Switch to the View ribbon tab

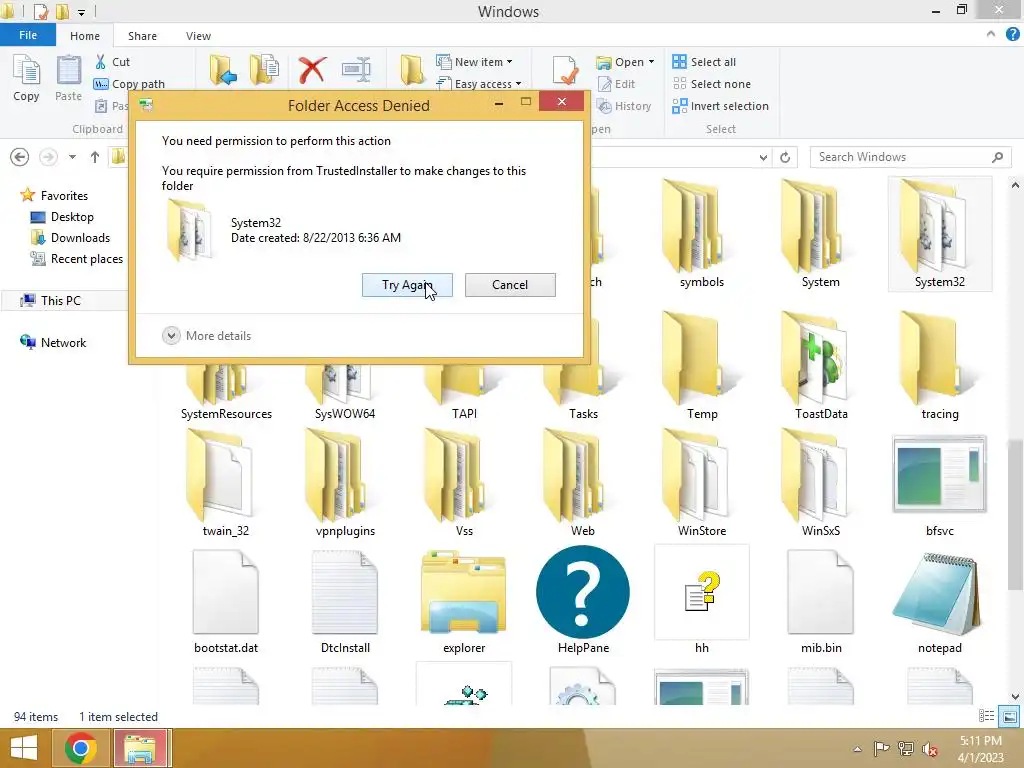point(198,36)
